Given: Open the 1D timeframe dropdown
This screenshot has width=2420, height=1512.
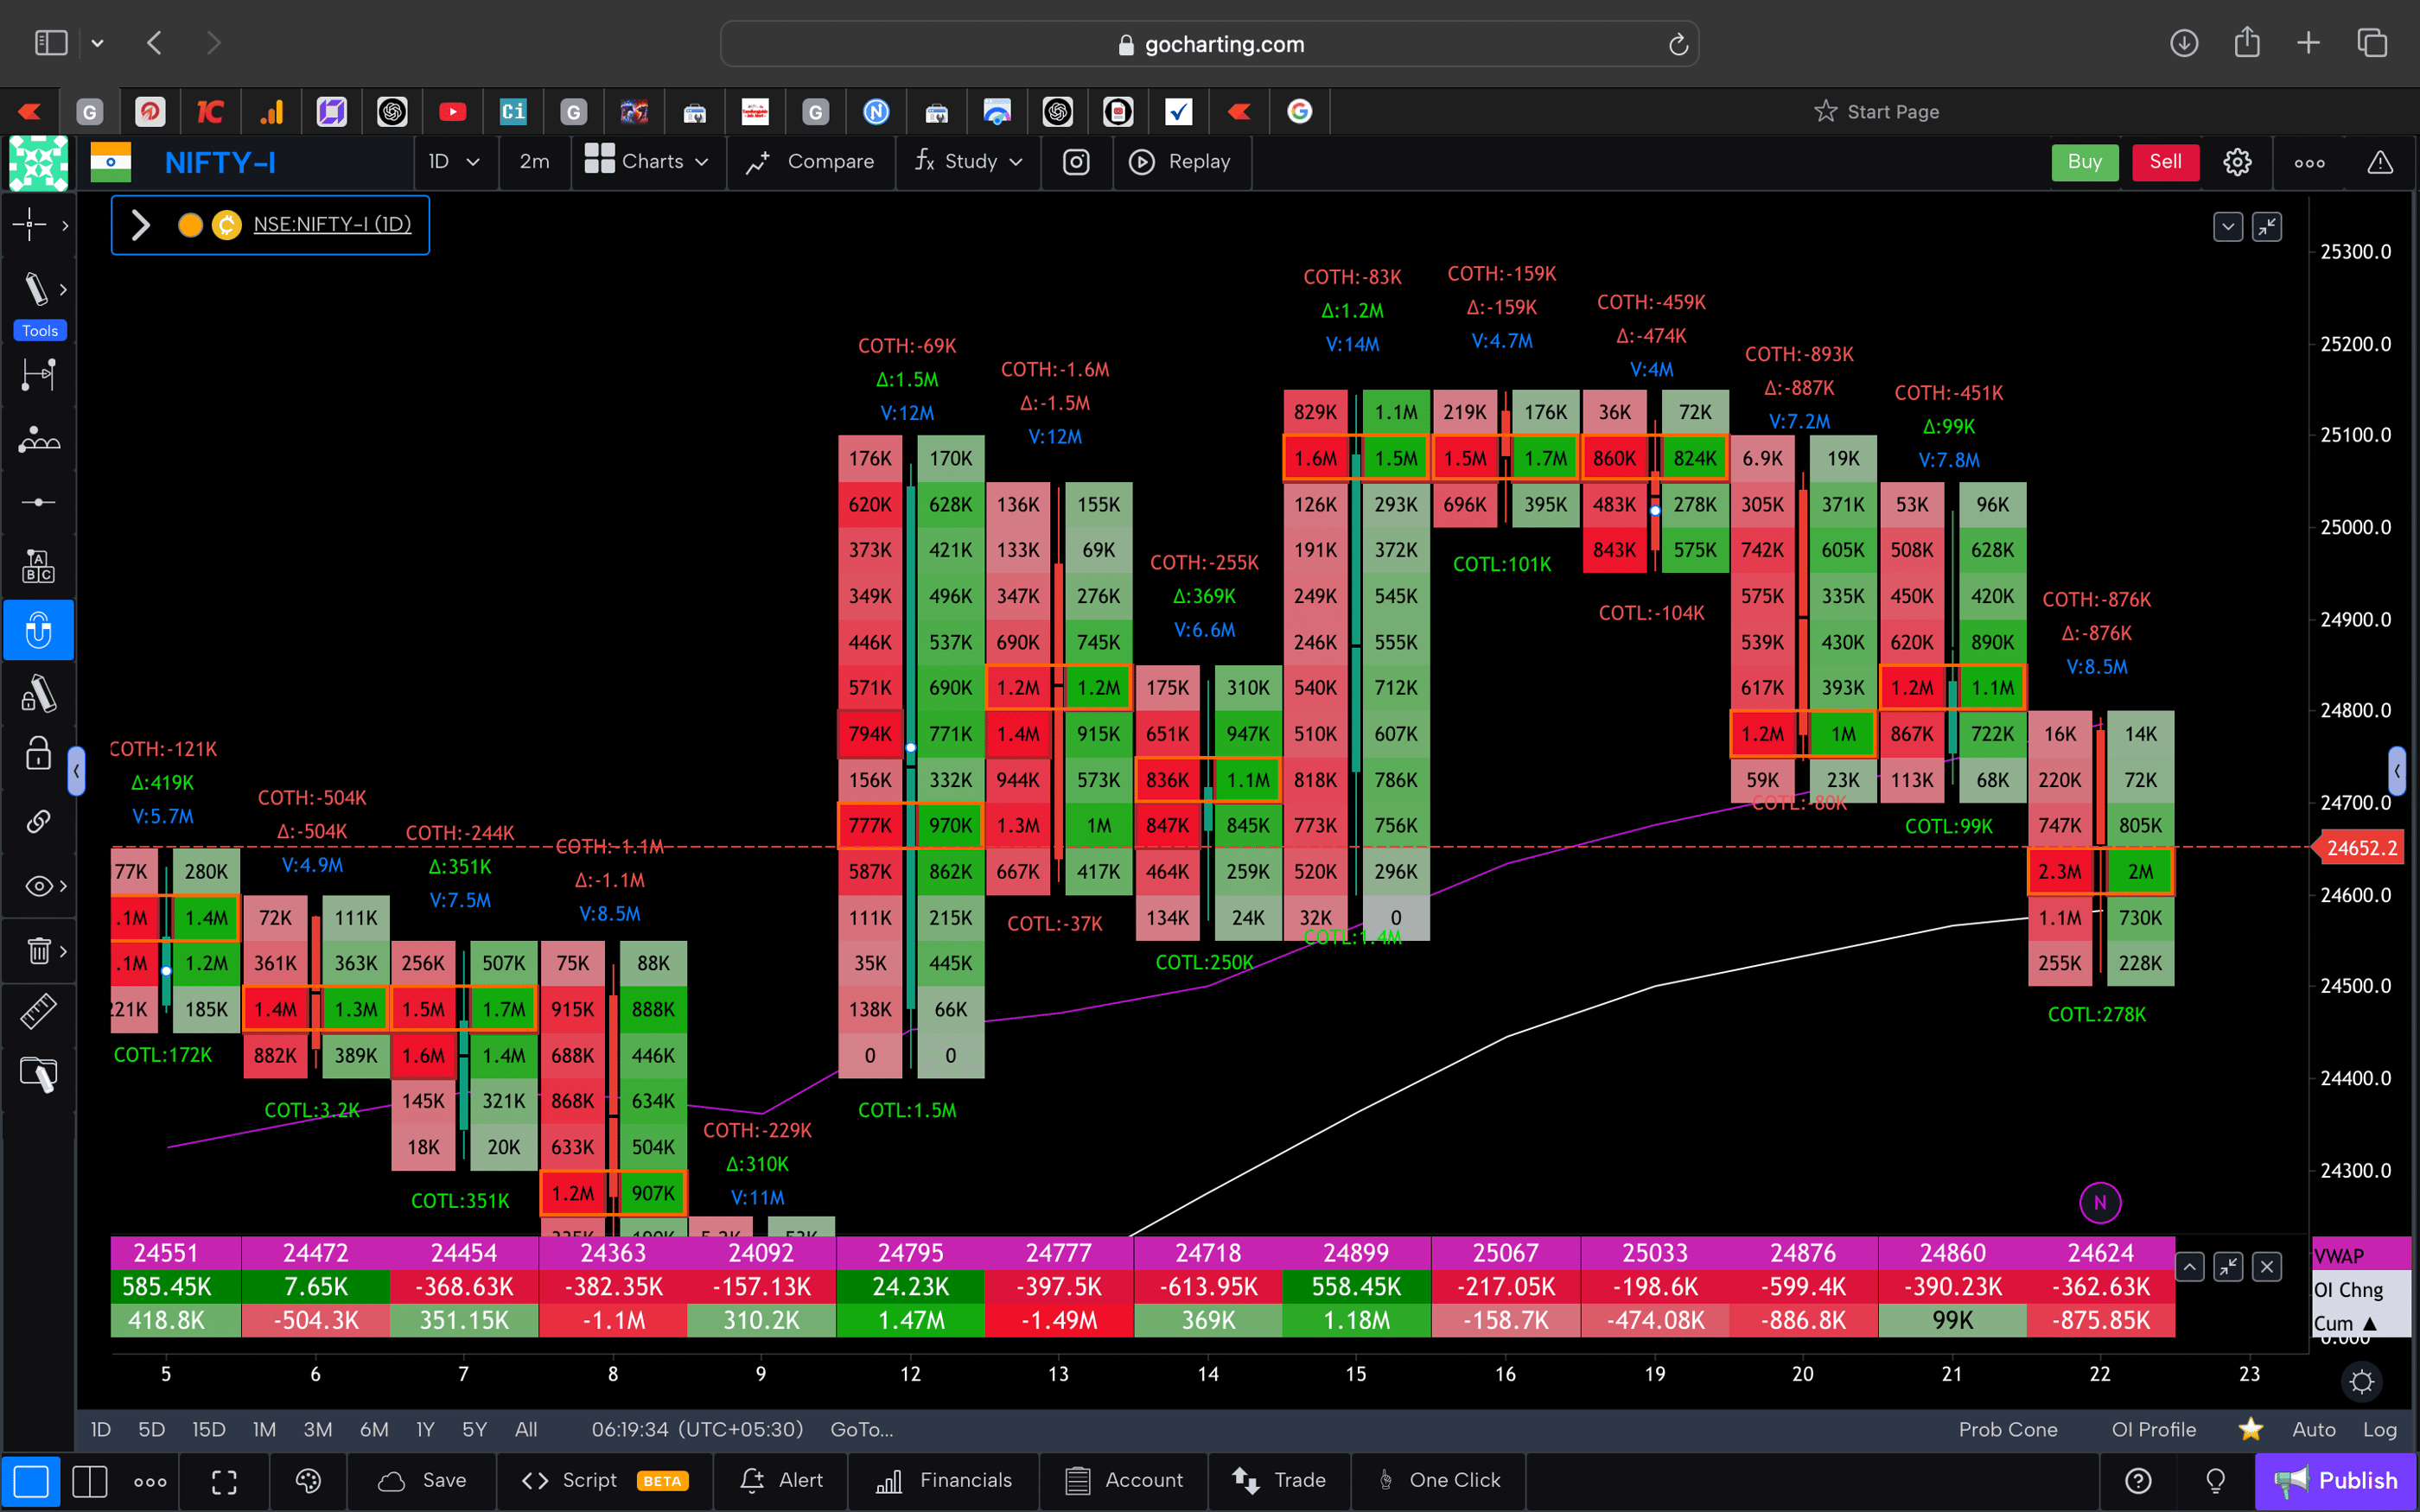Looking at the screenshot, I should tap(455, 161).
